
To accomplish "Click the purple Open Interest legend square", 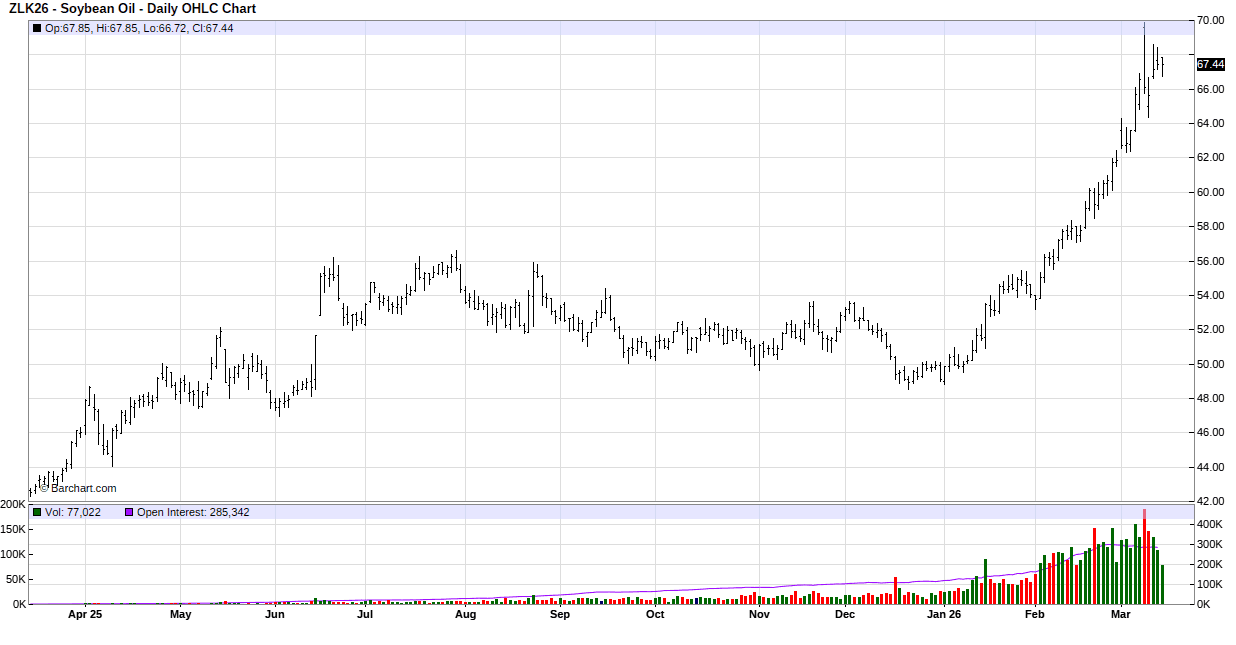I will tap(129, 512).
